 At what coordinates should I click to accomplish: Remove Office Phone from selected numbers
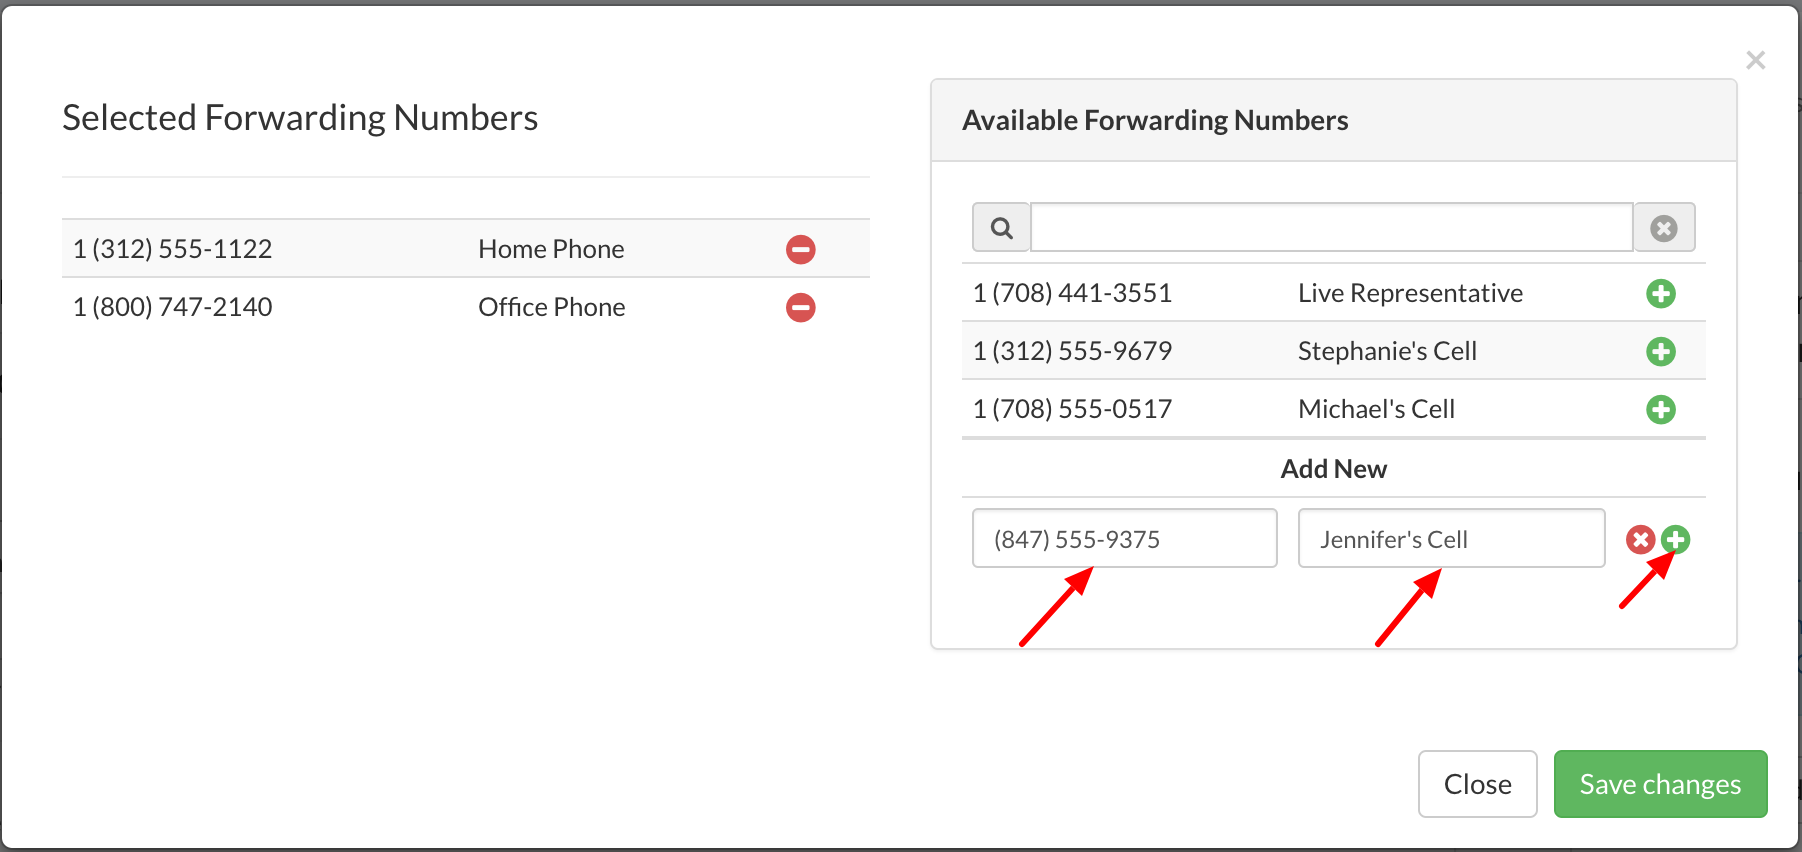point(800,307)
